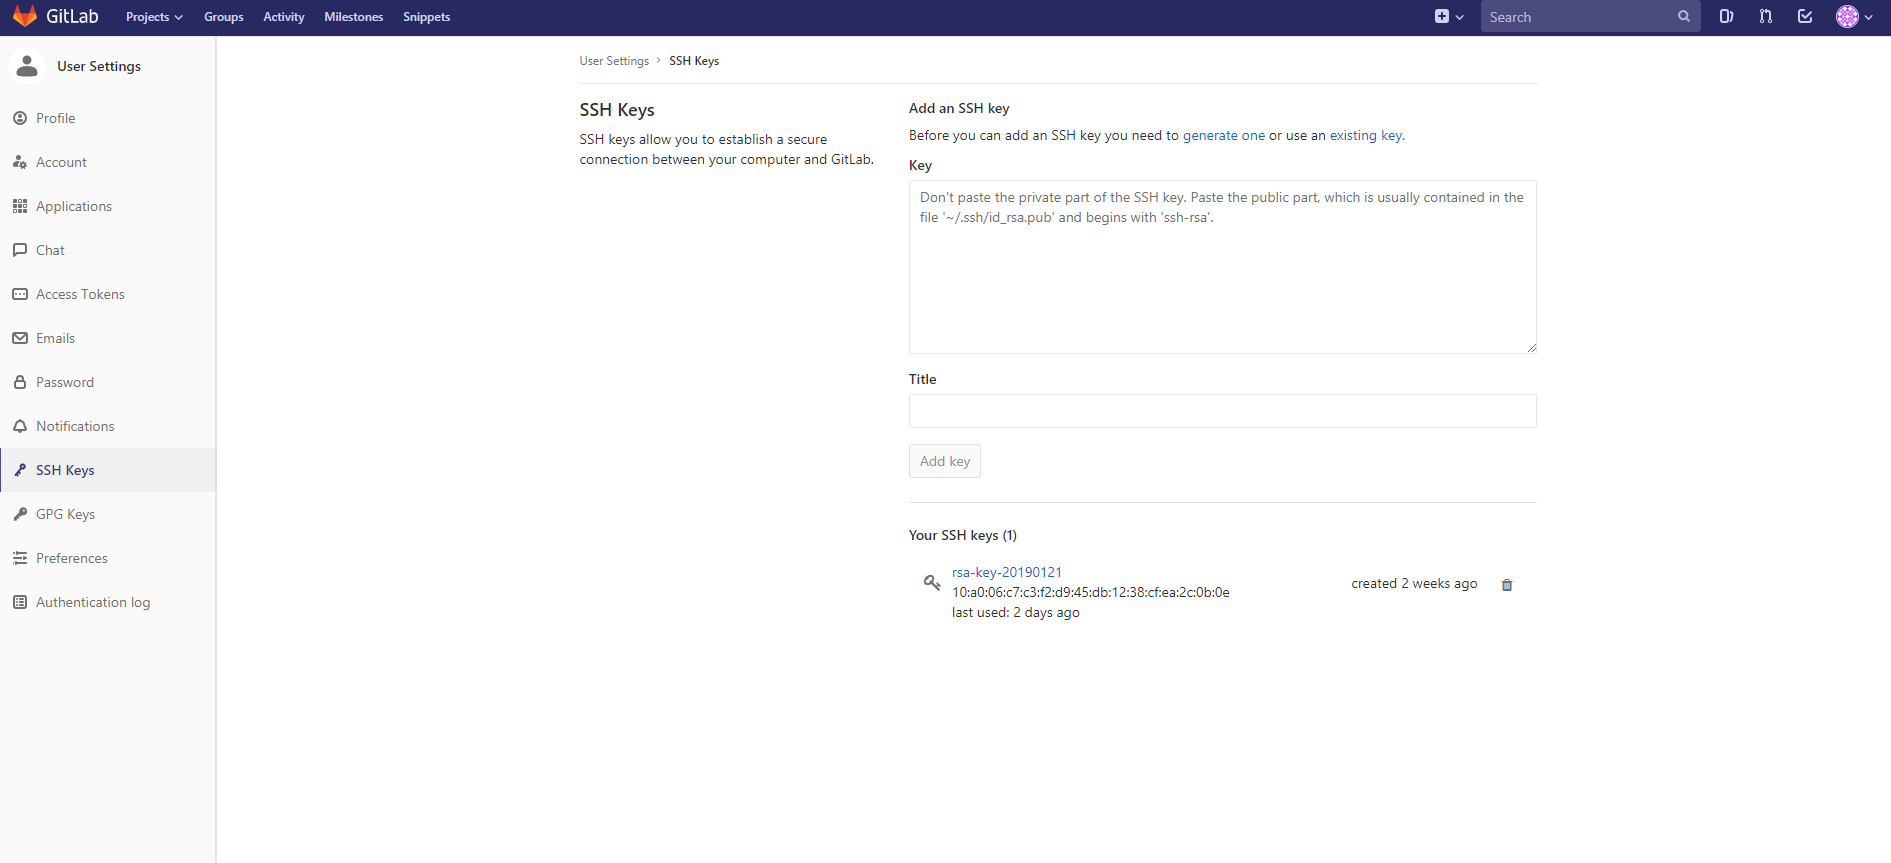Click User Settings sidebar header
This screenshot has height=863, width=1891.
pos(99,66)
